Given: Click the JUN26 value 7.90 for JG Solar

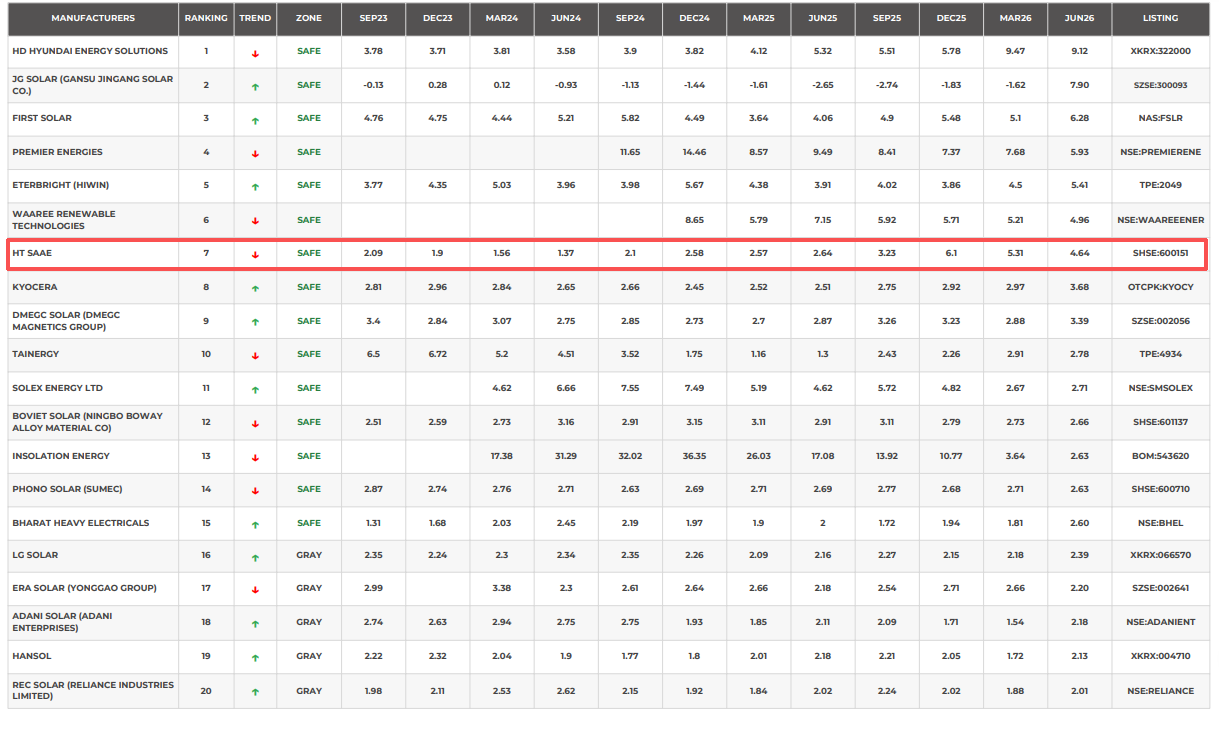Looking at the screenshot, I should [1079, 85].
